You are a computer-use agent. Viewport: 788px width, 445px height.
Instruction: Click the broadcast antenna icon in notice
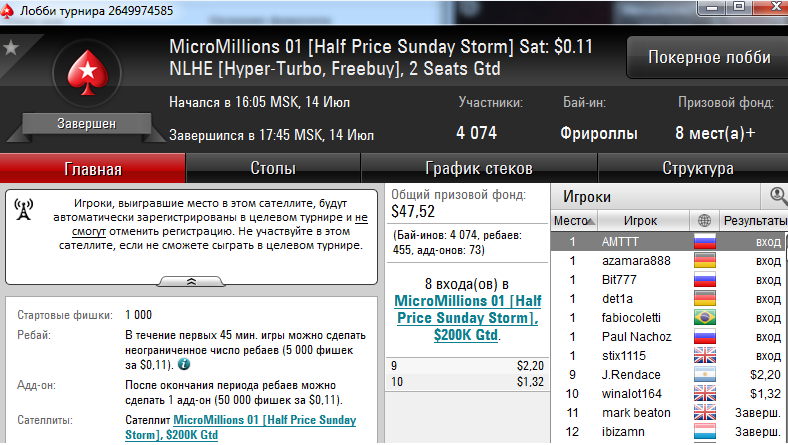tap(24, 209)
